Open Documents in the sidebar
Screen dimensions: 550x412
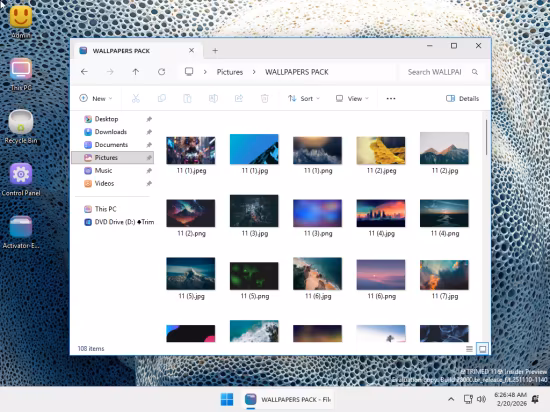[x=113, y=145]
